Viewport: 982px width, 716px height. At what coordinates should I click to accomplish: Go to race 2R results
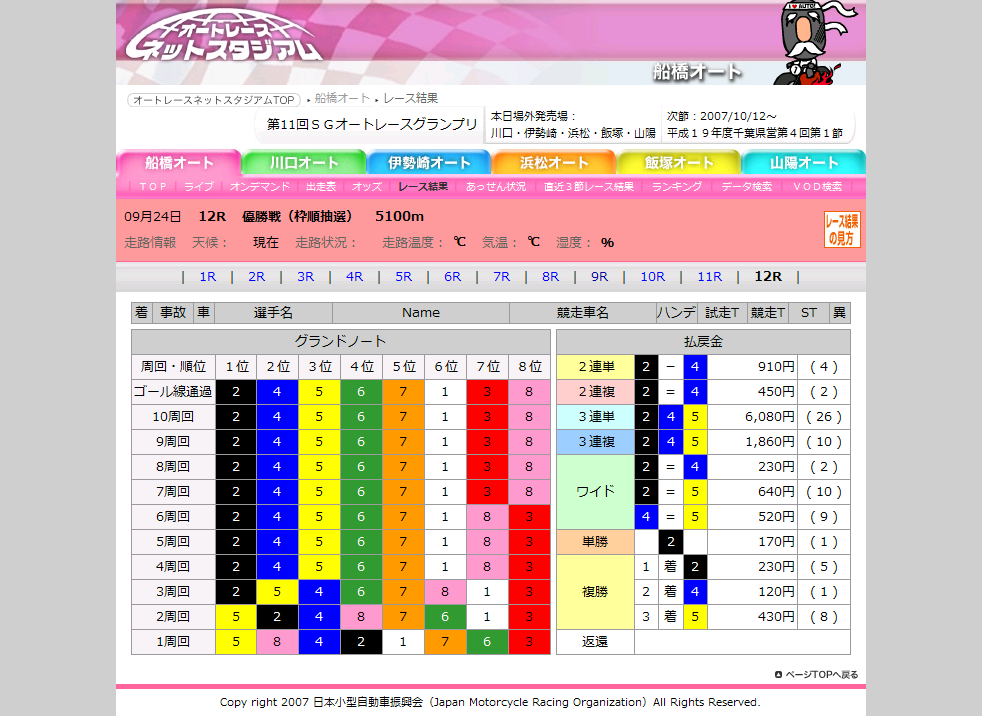(x=257, y=277)
